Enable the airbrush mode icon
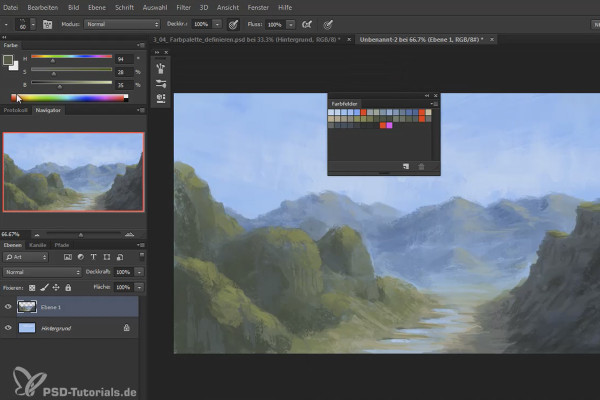 pos(307,24)
